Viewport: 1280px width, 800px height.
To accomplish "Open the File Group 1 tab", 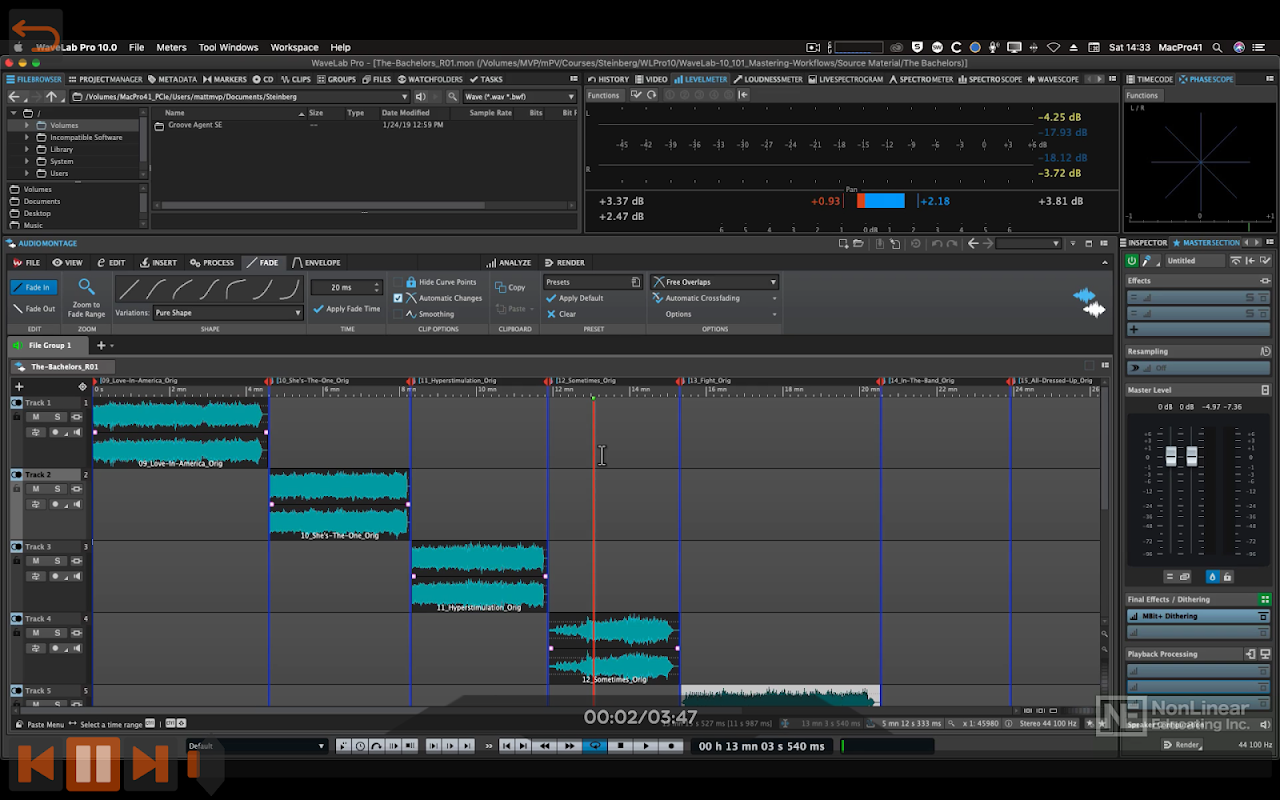I will 49,345.
